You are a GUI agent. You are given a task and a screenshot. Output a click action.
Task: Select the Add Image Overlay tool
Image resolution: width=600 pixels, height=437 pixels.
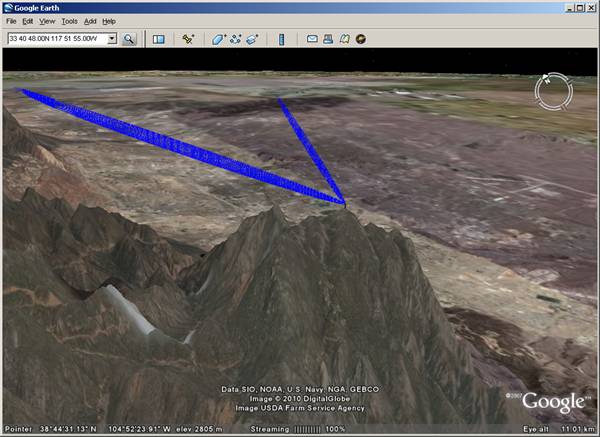[x=252, y=39]
